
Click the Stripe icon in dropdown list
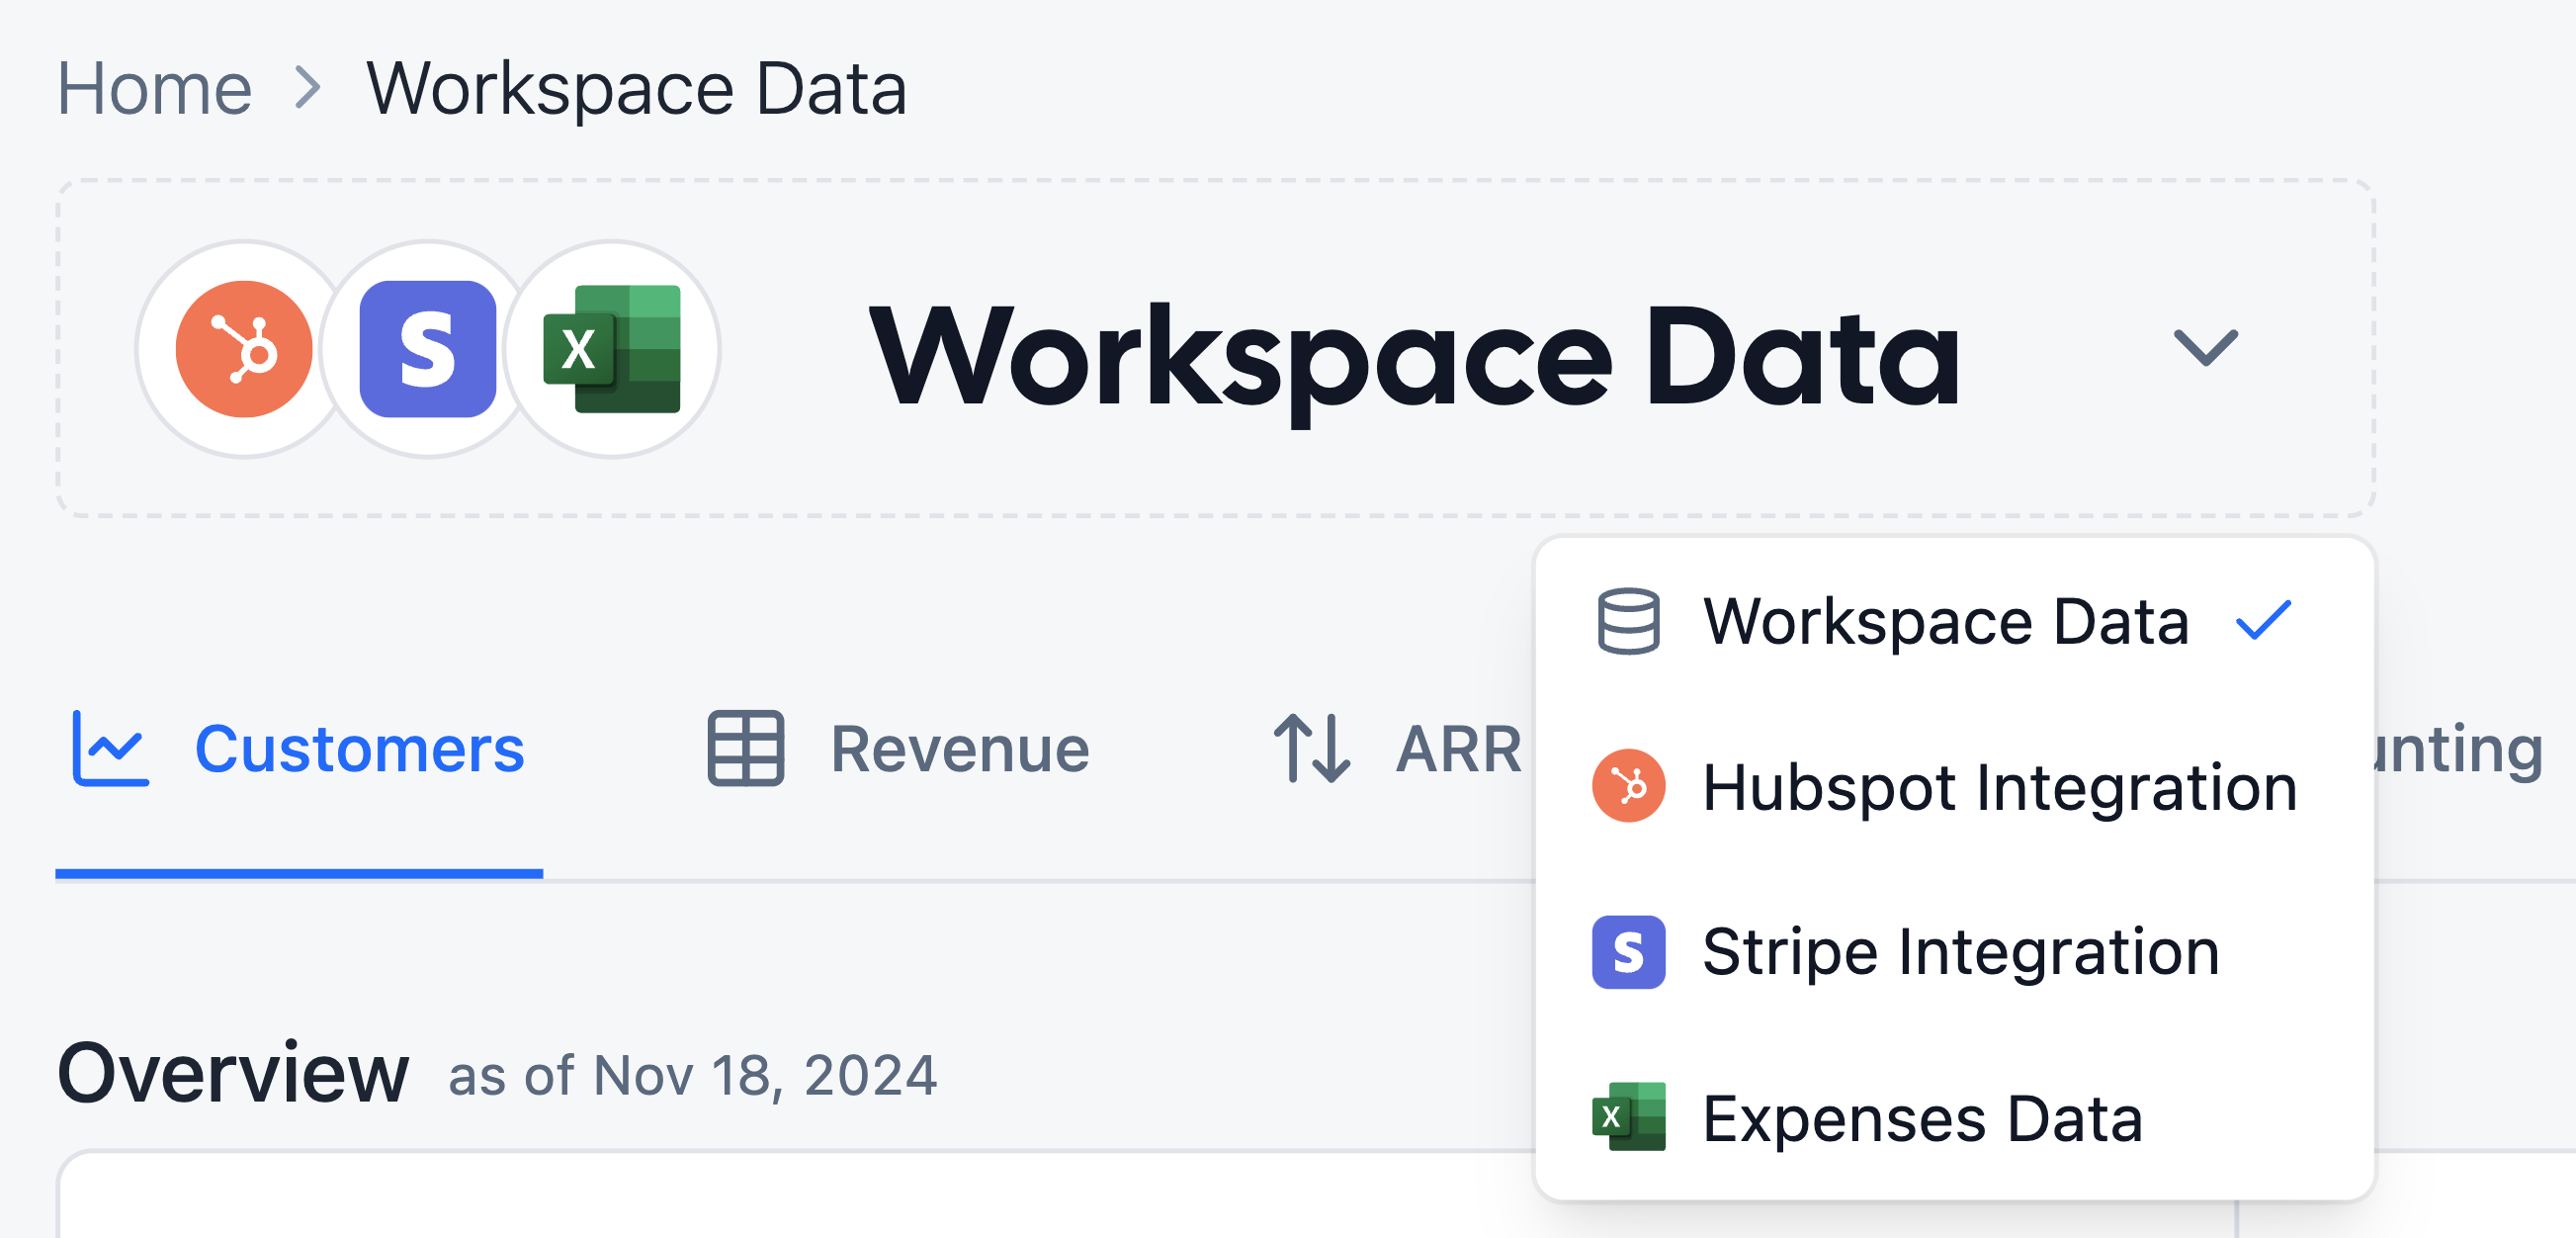1628,952
